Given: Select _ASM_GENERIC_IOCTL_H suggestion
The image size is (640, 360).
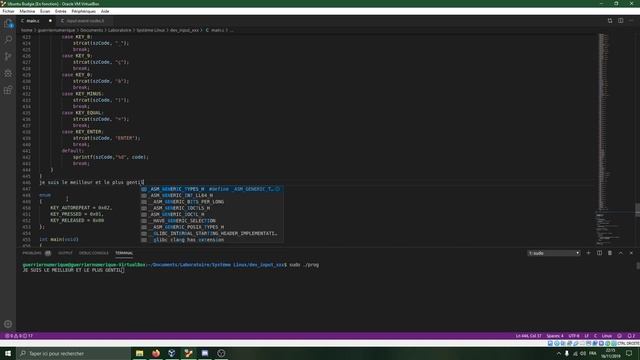Looking at the screenshot, I should [212, 214].
